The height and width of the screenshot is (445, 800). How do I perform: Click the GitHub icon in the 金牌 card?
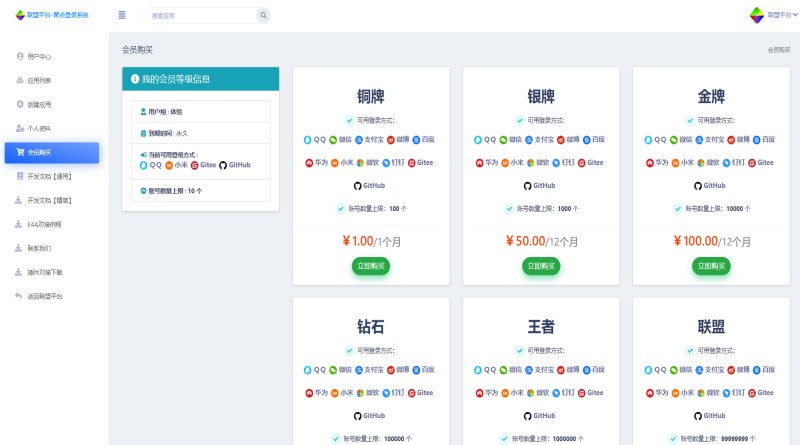coord(698,186)
